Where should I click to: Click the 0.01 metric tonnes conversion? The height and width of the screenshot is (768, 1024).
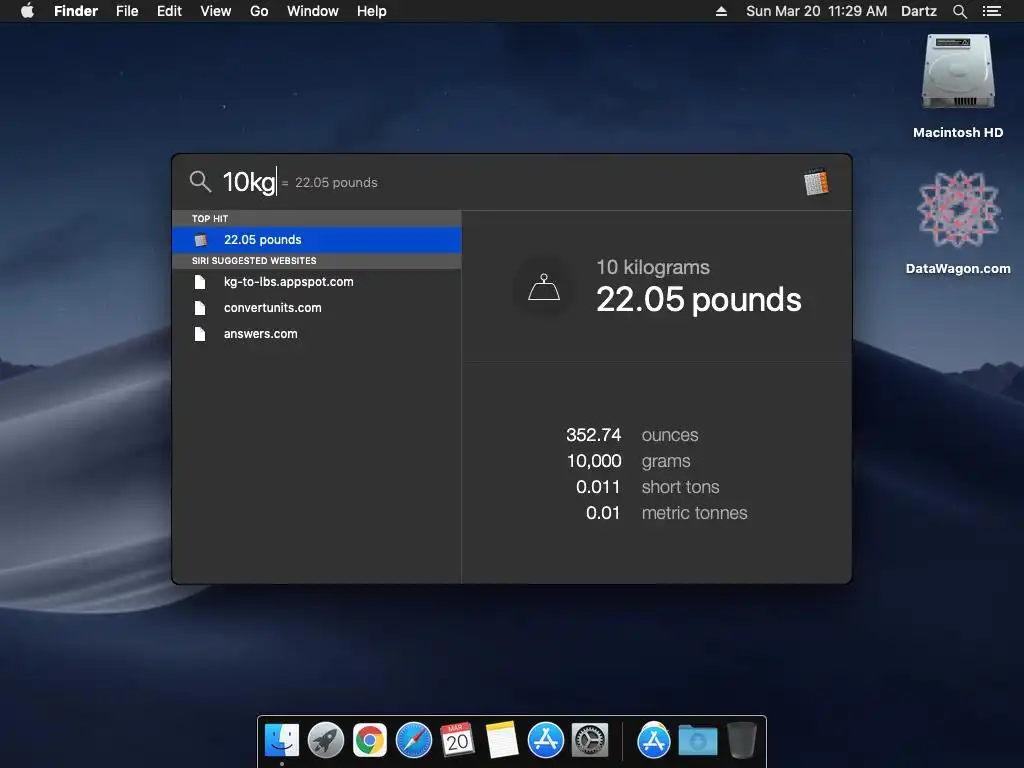click(x=666, y=513)
